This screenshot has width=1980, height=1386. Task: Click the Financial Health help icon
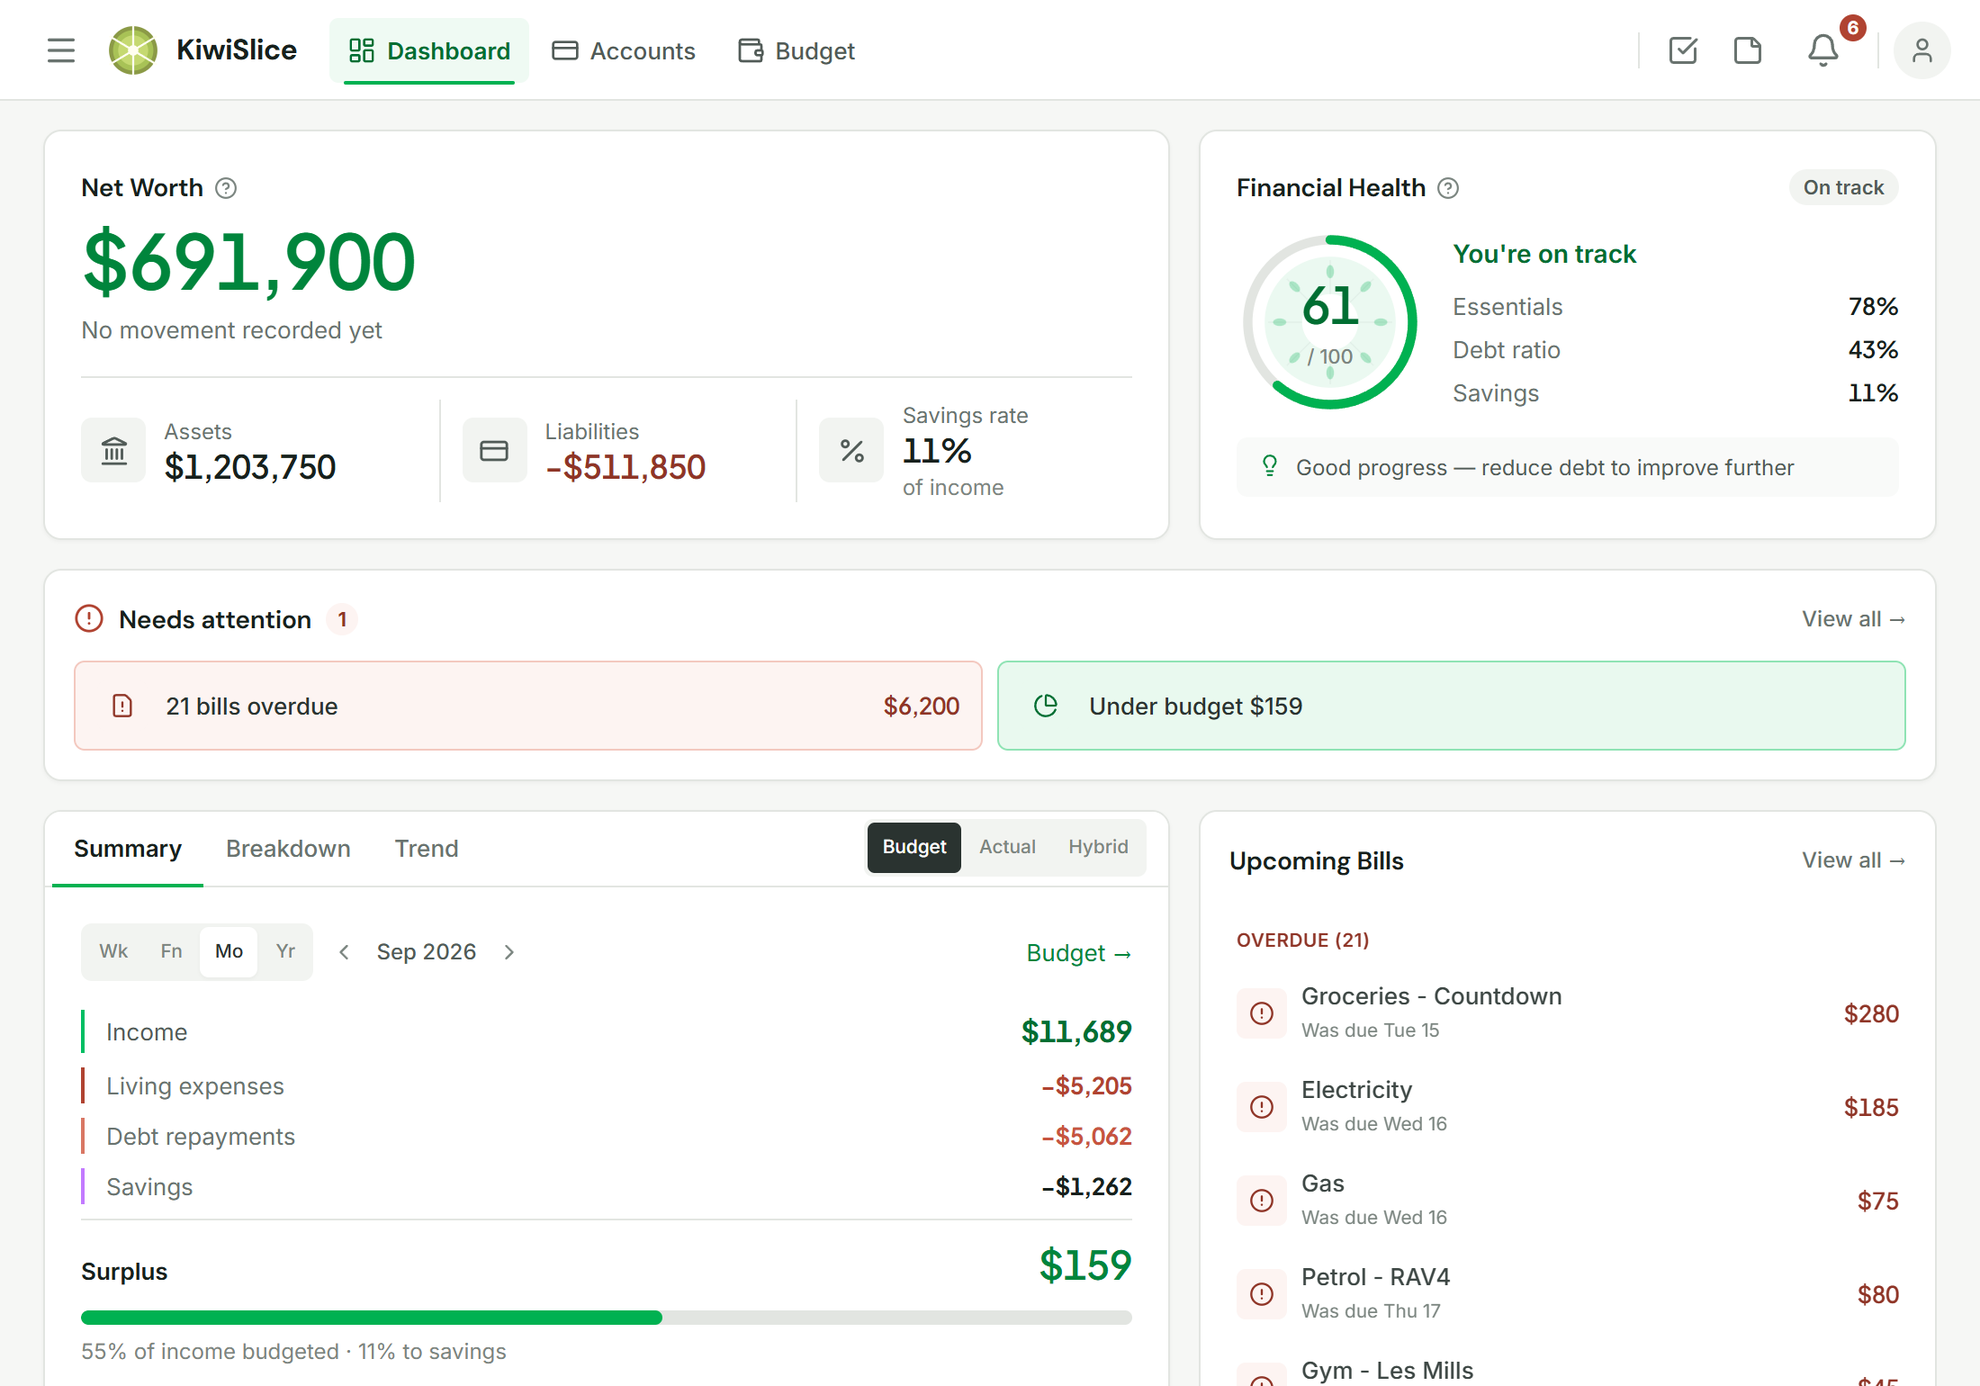[1448, 188]
